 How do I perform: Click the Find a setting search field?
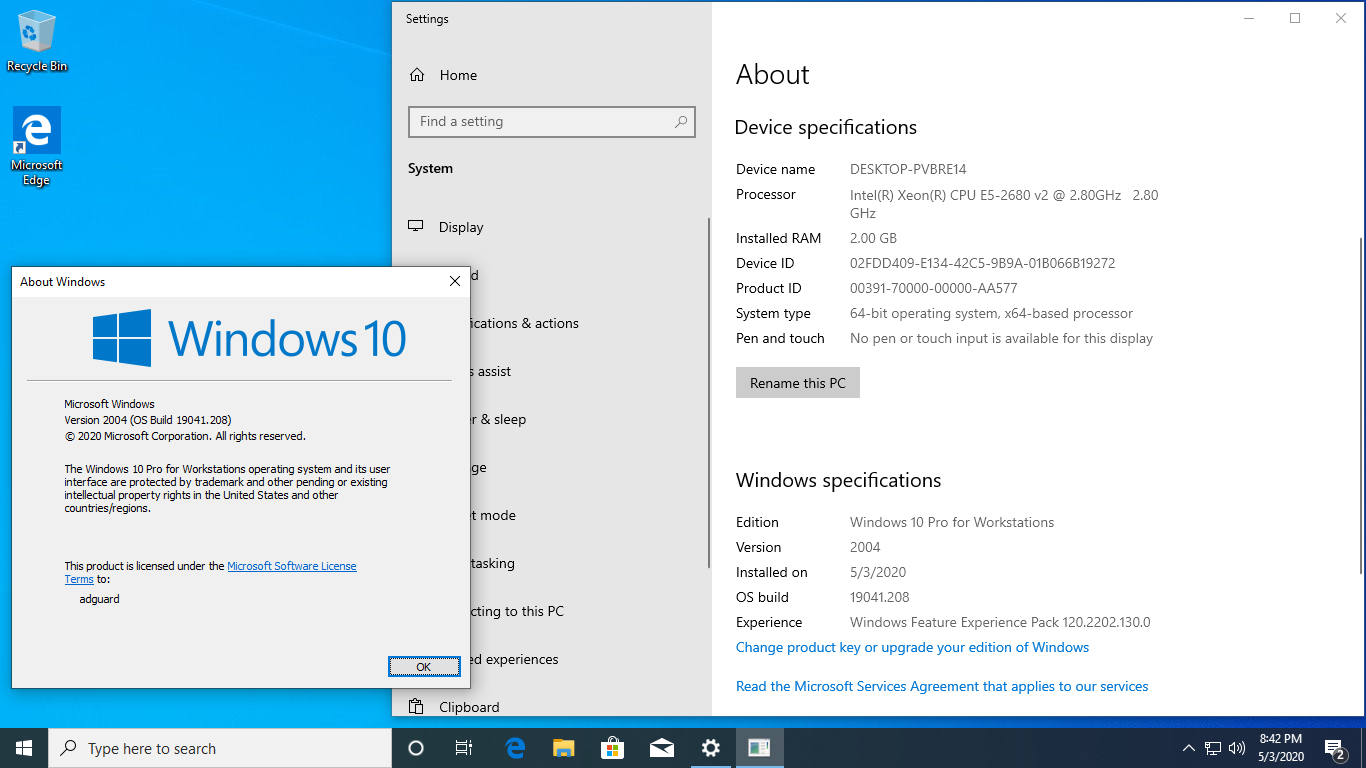tap(552, 122)
